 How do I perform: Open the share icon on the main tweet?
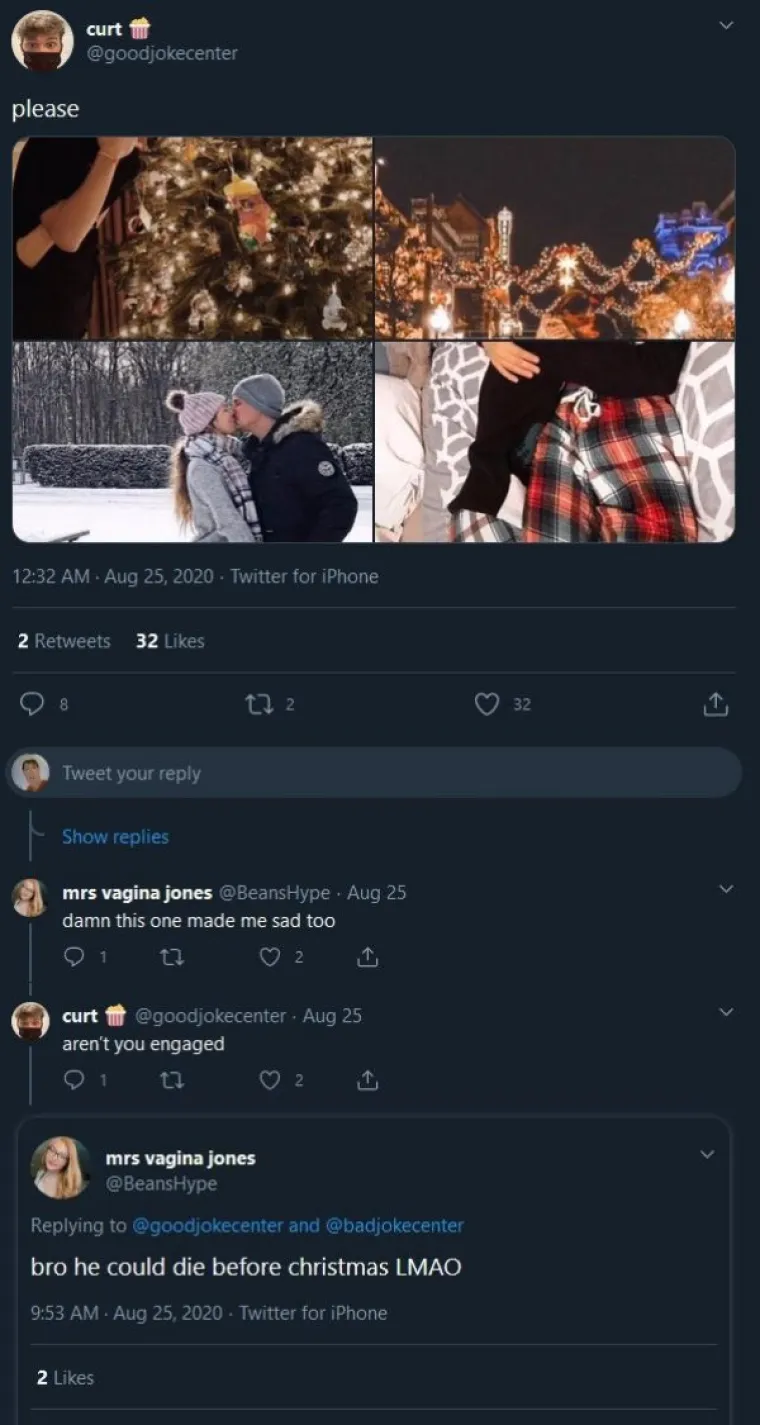[715, 704]
